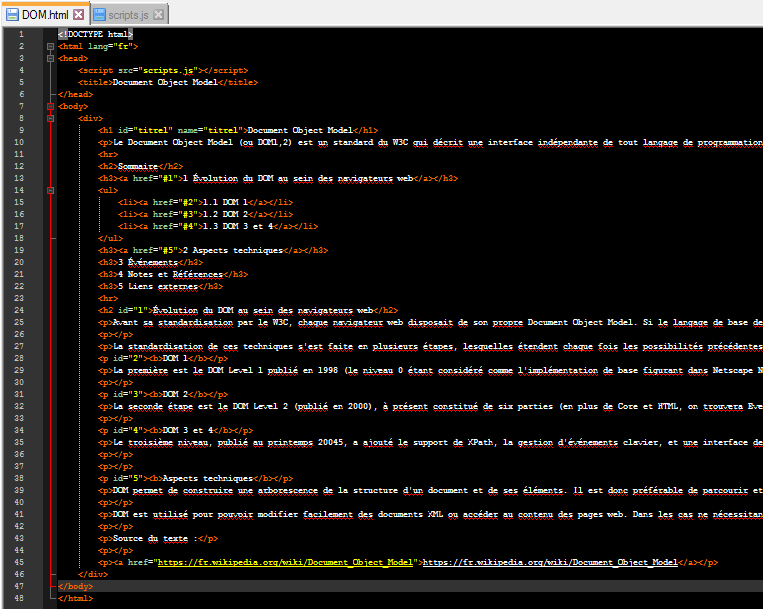Viewport: 763px width, 609px height.
Task: Click the list item 1.1 DOM 1
Action: click(225, 202)
